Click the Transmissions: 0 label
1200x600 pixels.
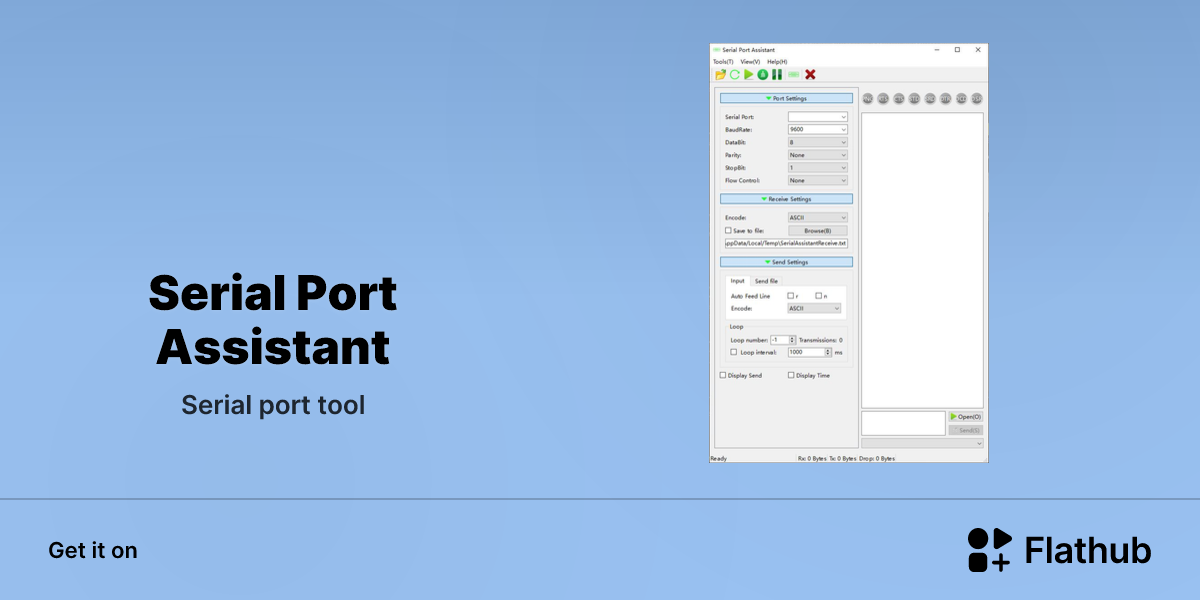(x=820, y=340)
